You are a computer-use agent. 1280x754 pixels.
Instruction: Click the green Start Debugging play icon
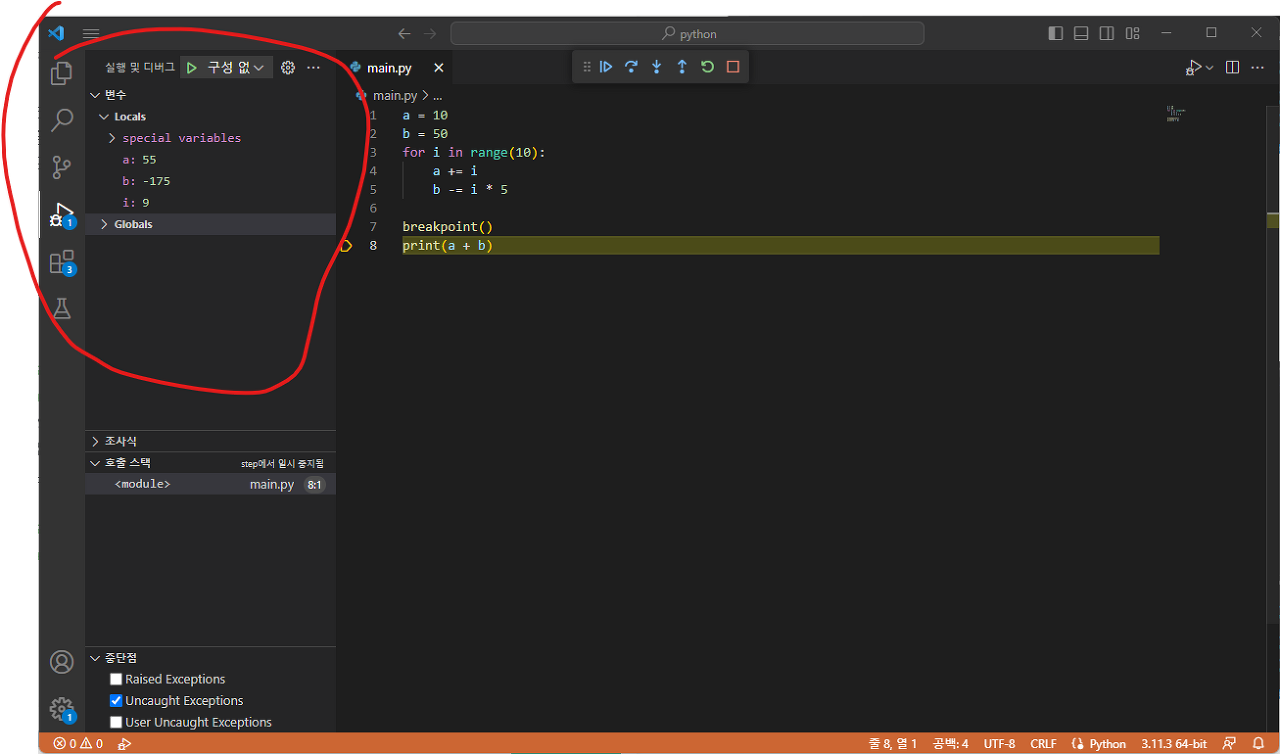pyautogui.click(x=192, y=67)
